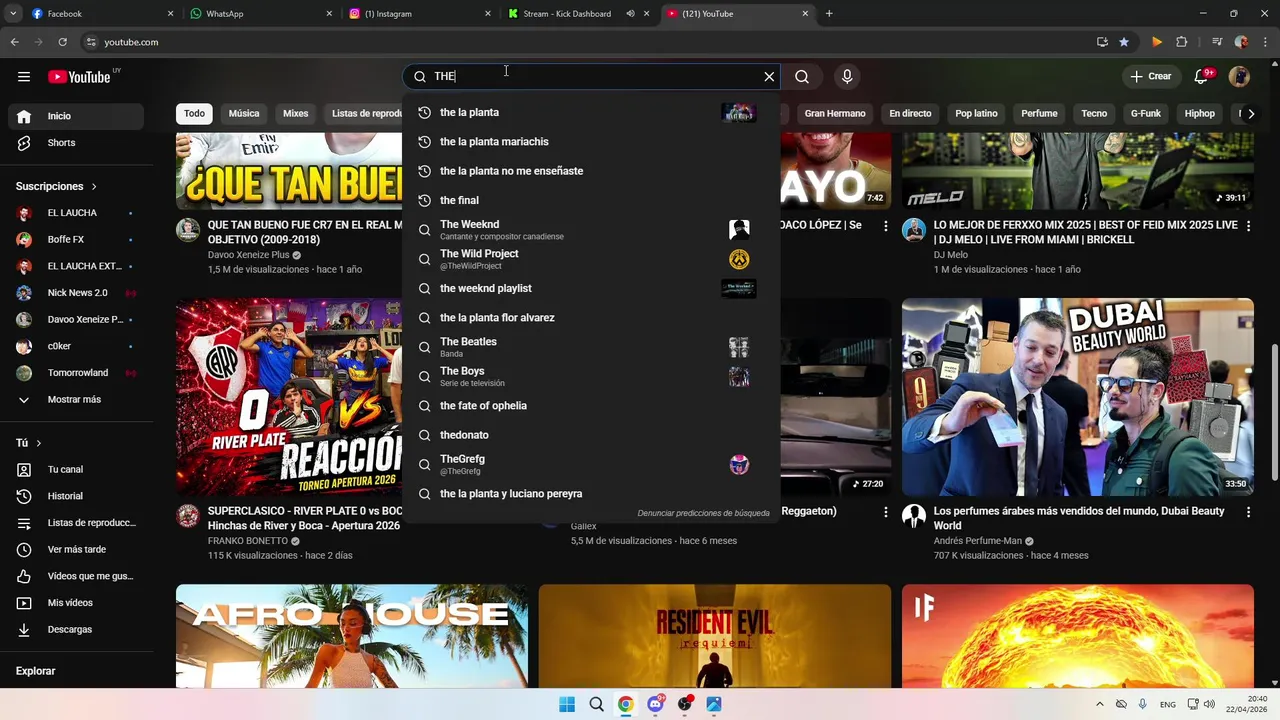Open Ver más tarde list
This screenshot has width=1280, height=720.
pos(76,550)
